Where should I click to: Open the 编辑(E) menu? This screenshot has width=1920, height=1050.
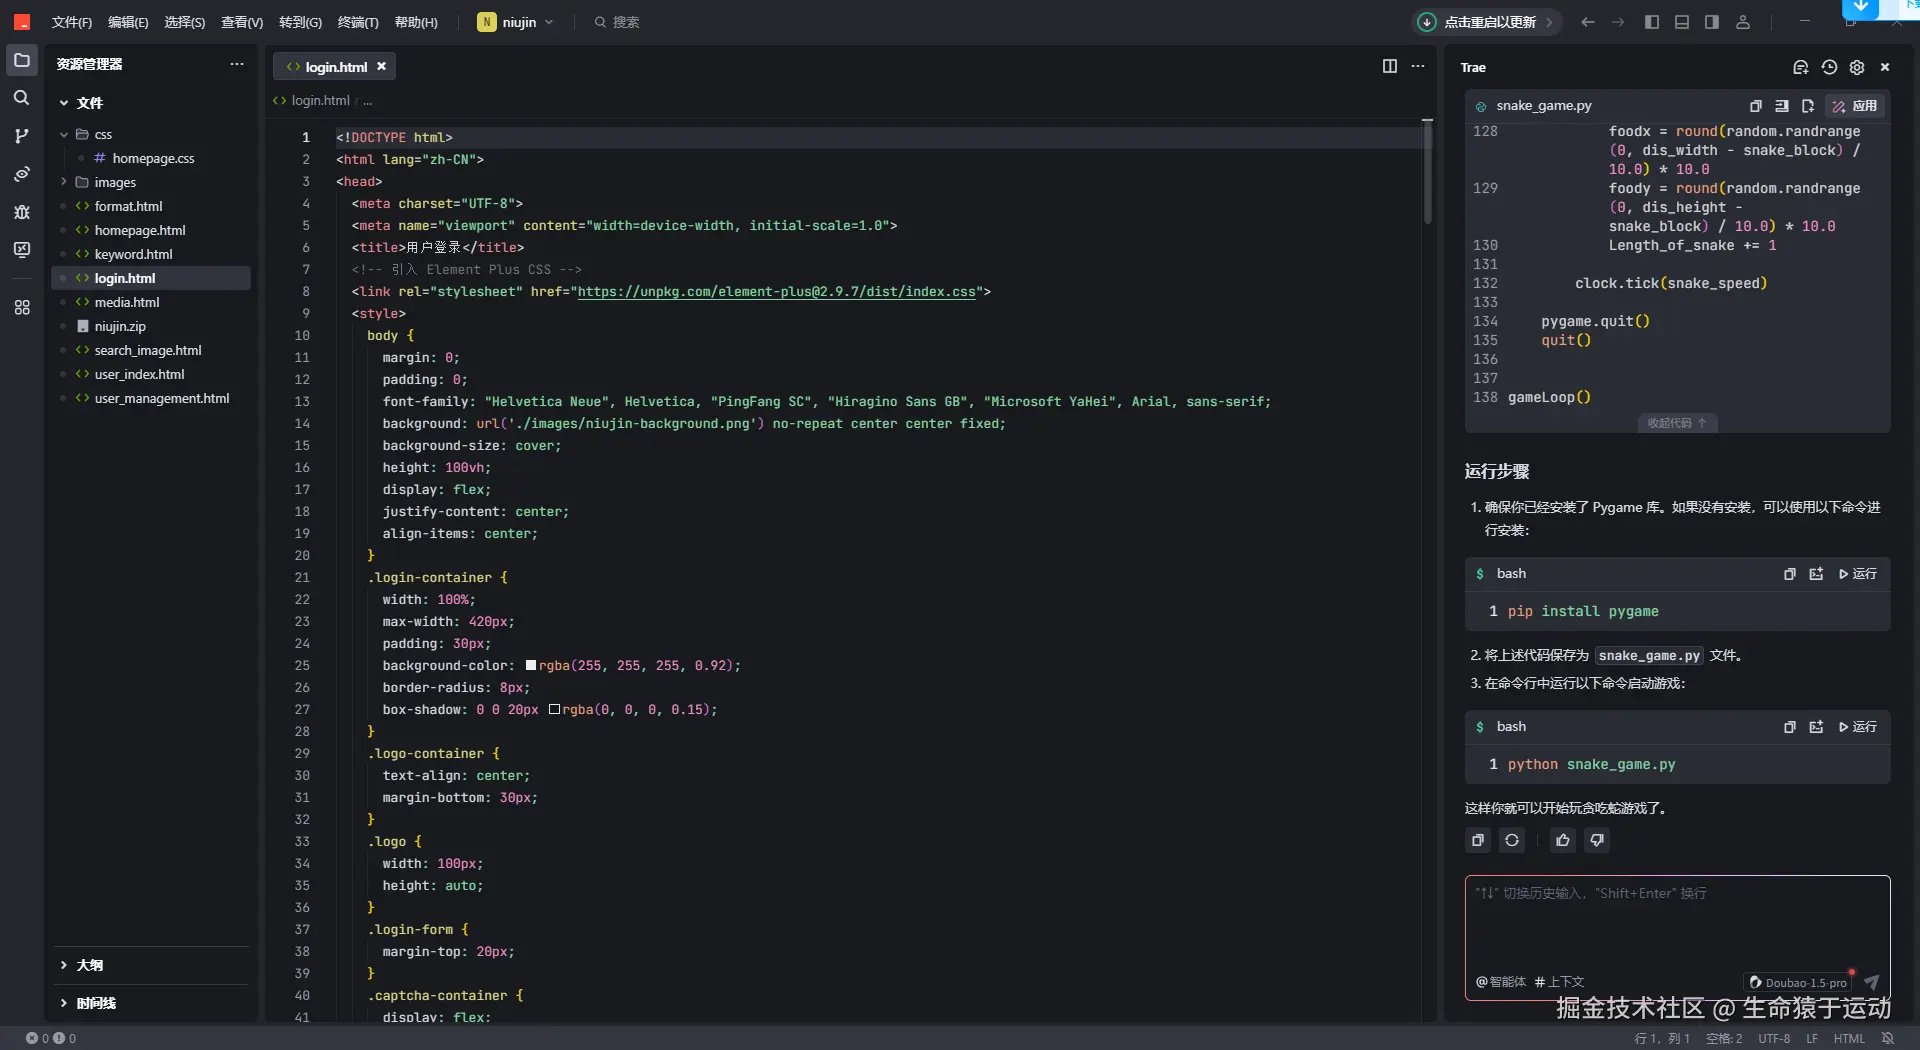click(x=128, y=22)
